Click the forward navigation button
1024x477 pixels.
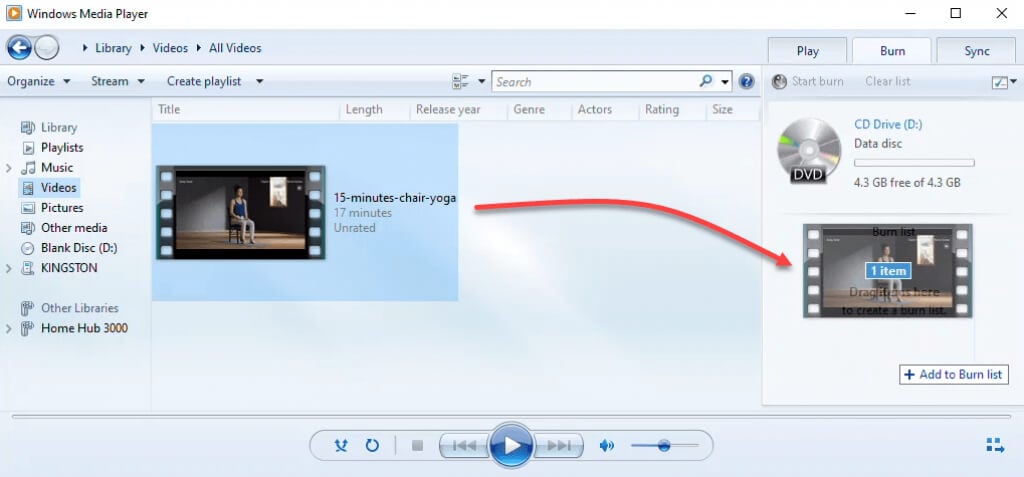46,48
